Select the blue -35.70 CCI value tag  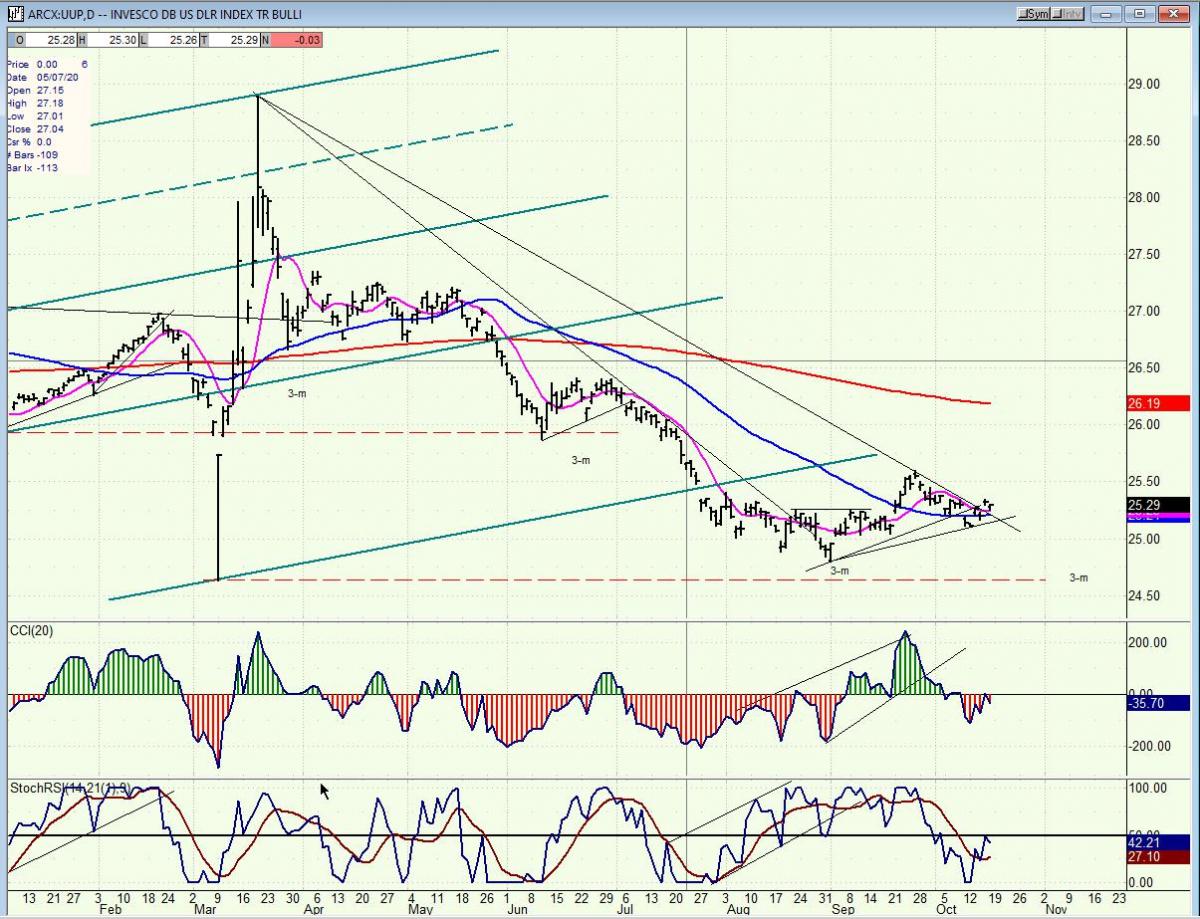coord(1158,703)
